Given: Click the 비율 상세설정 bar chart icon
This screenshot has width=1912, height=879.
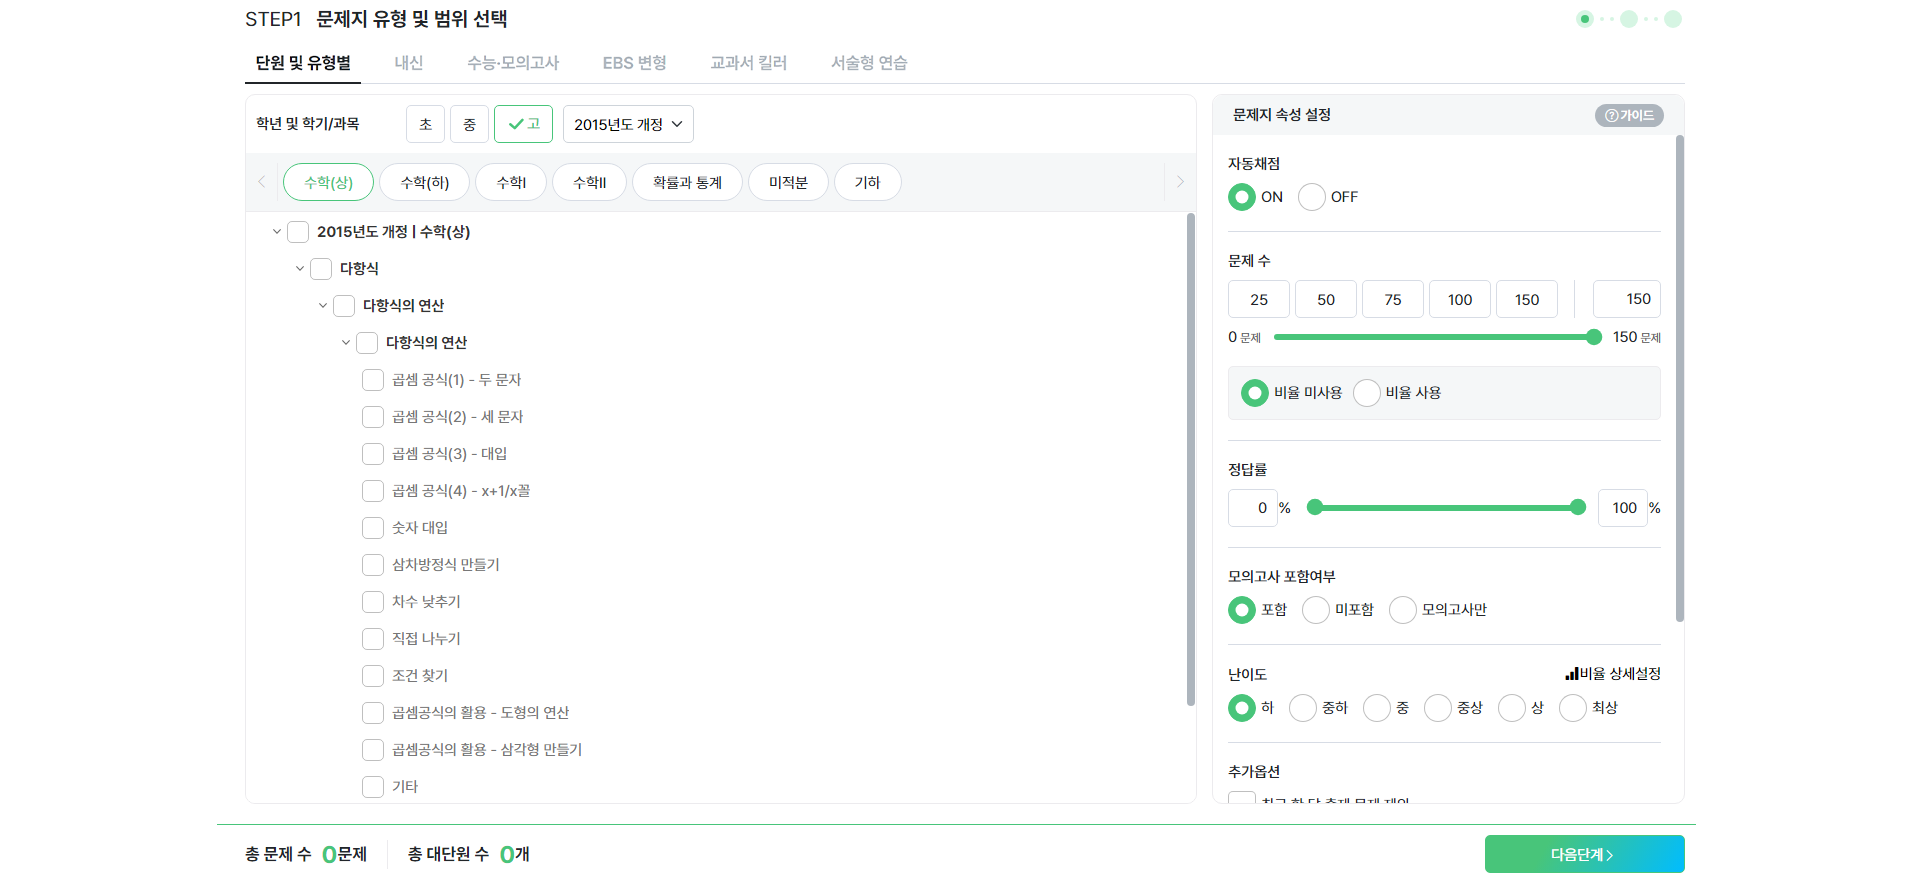Looking at the screenshot, I should click(x=1571, y=674).
